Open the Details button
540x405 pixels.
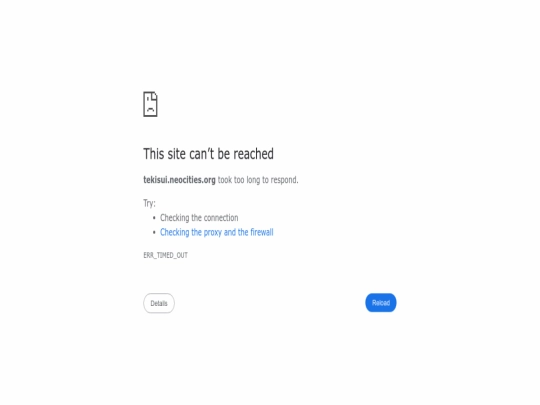point(159,303)
